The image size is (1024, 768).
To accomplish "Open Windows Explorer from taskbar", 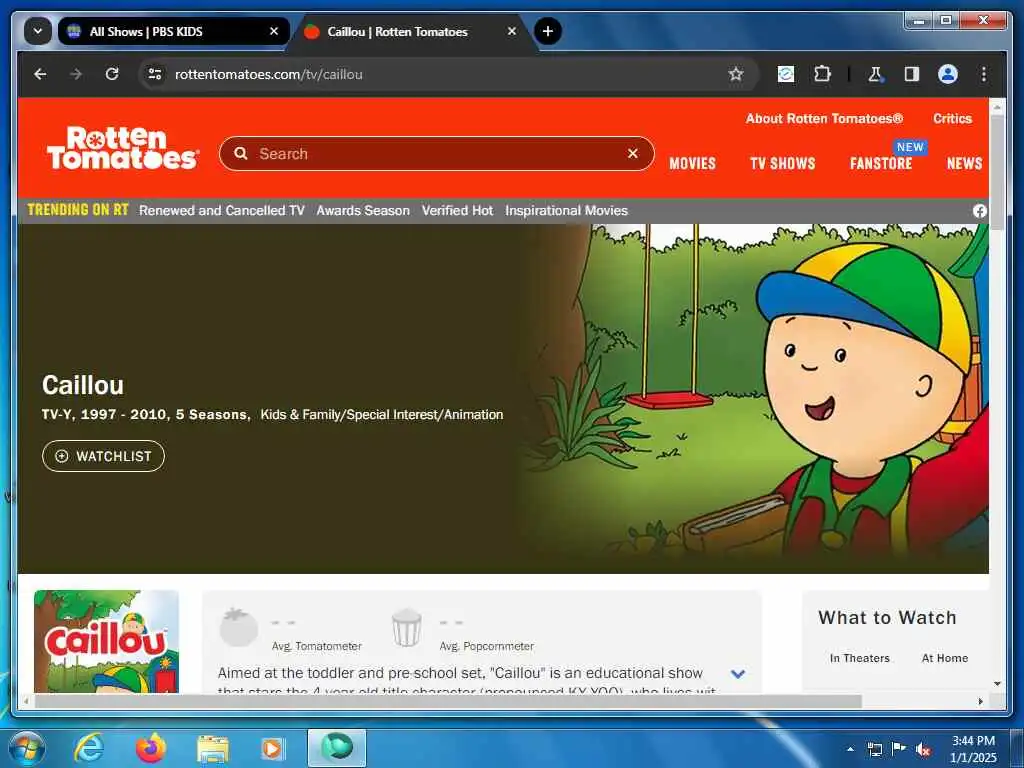I will [x=213, y=750].
